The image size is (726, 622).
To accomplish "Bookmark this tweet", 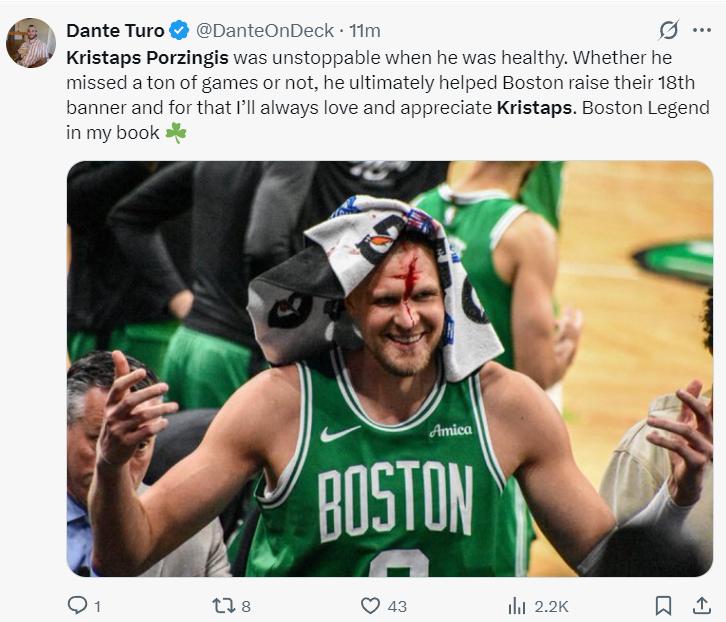I will click(x=663, y=605).
